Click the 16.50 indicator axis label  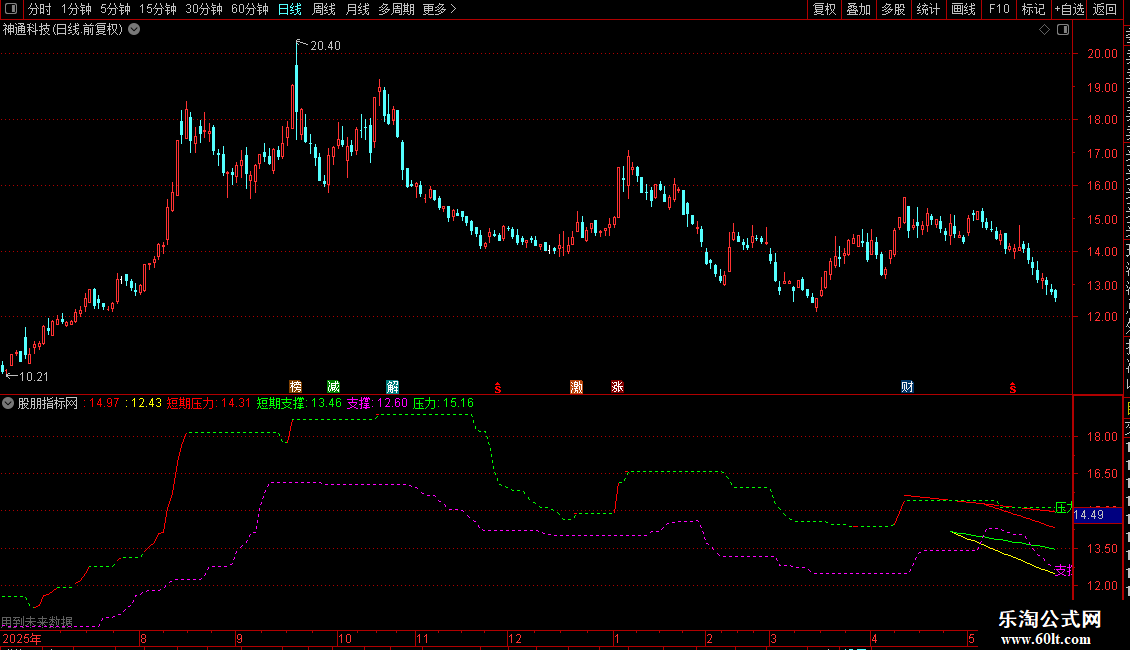coord(1103,474)
